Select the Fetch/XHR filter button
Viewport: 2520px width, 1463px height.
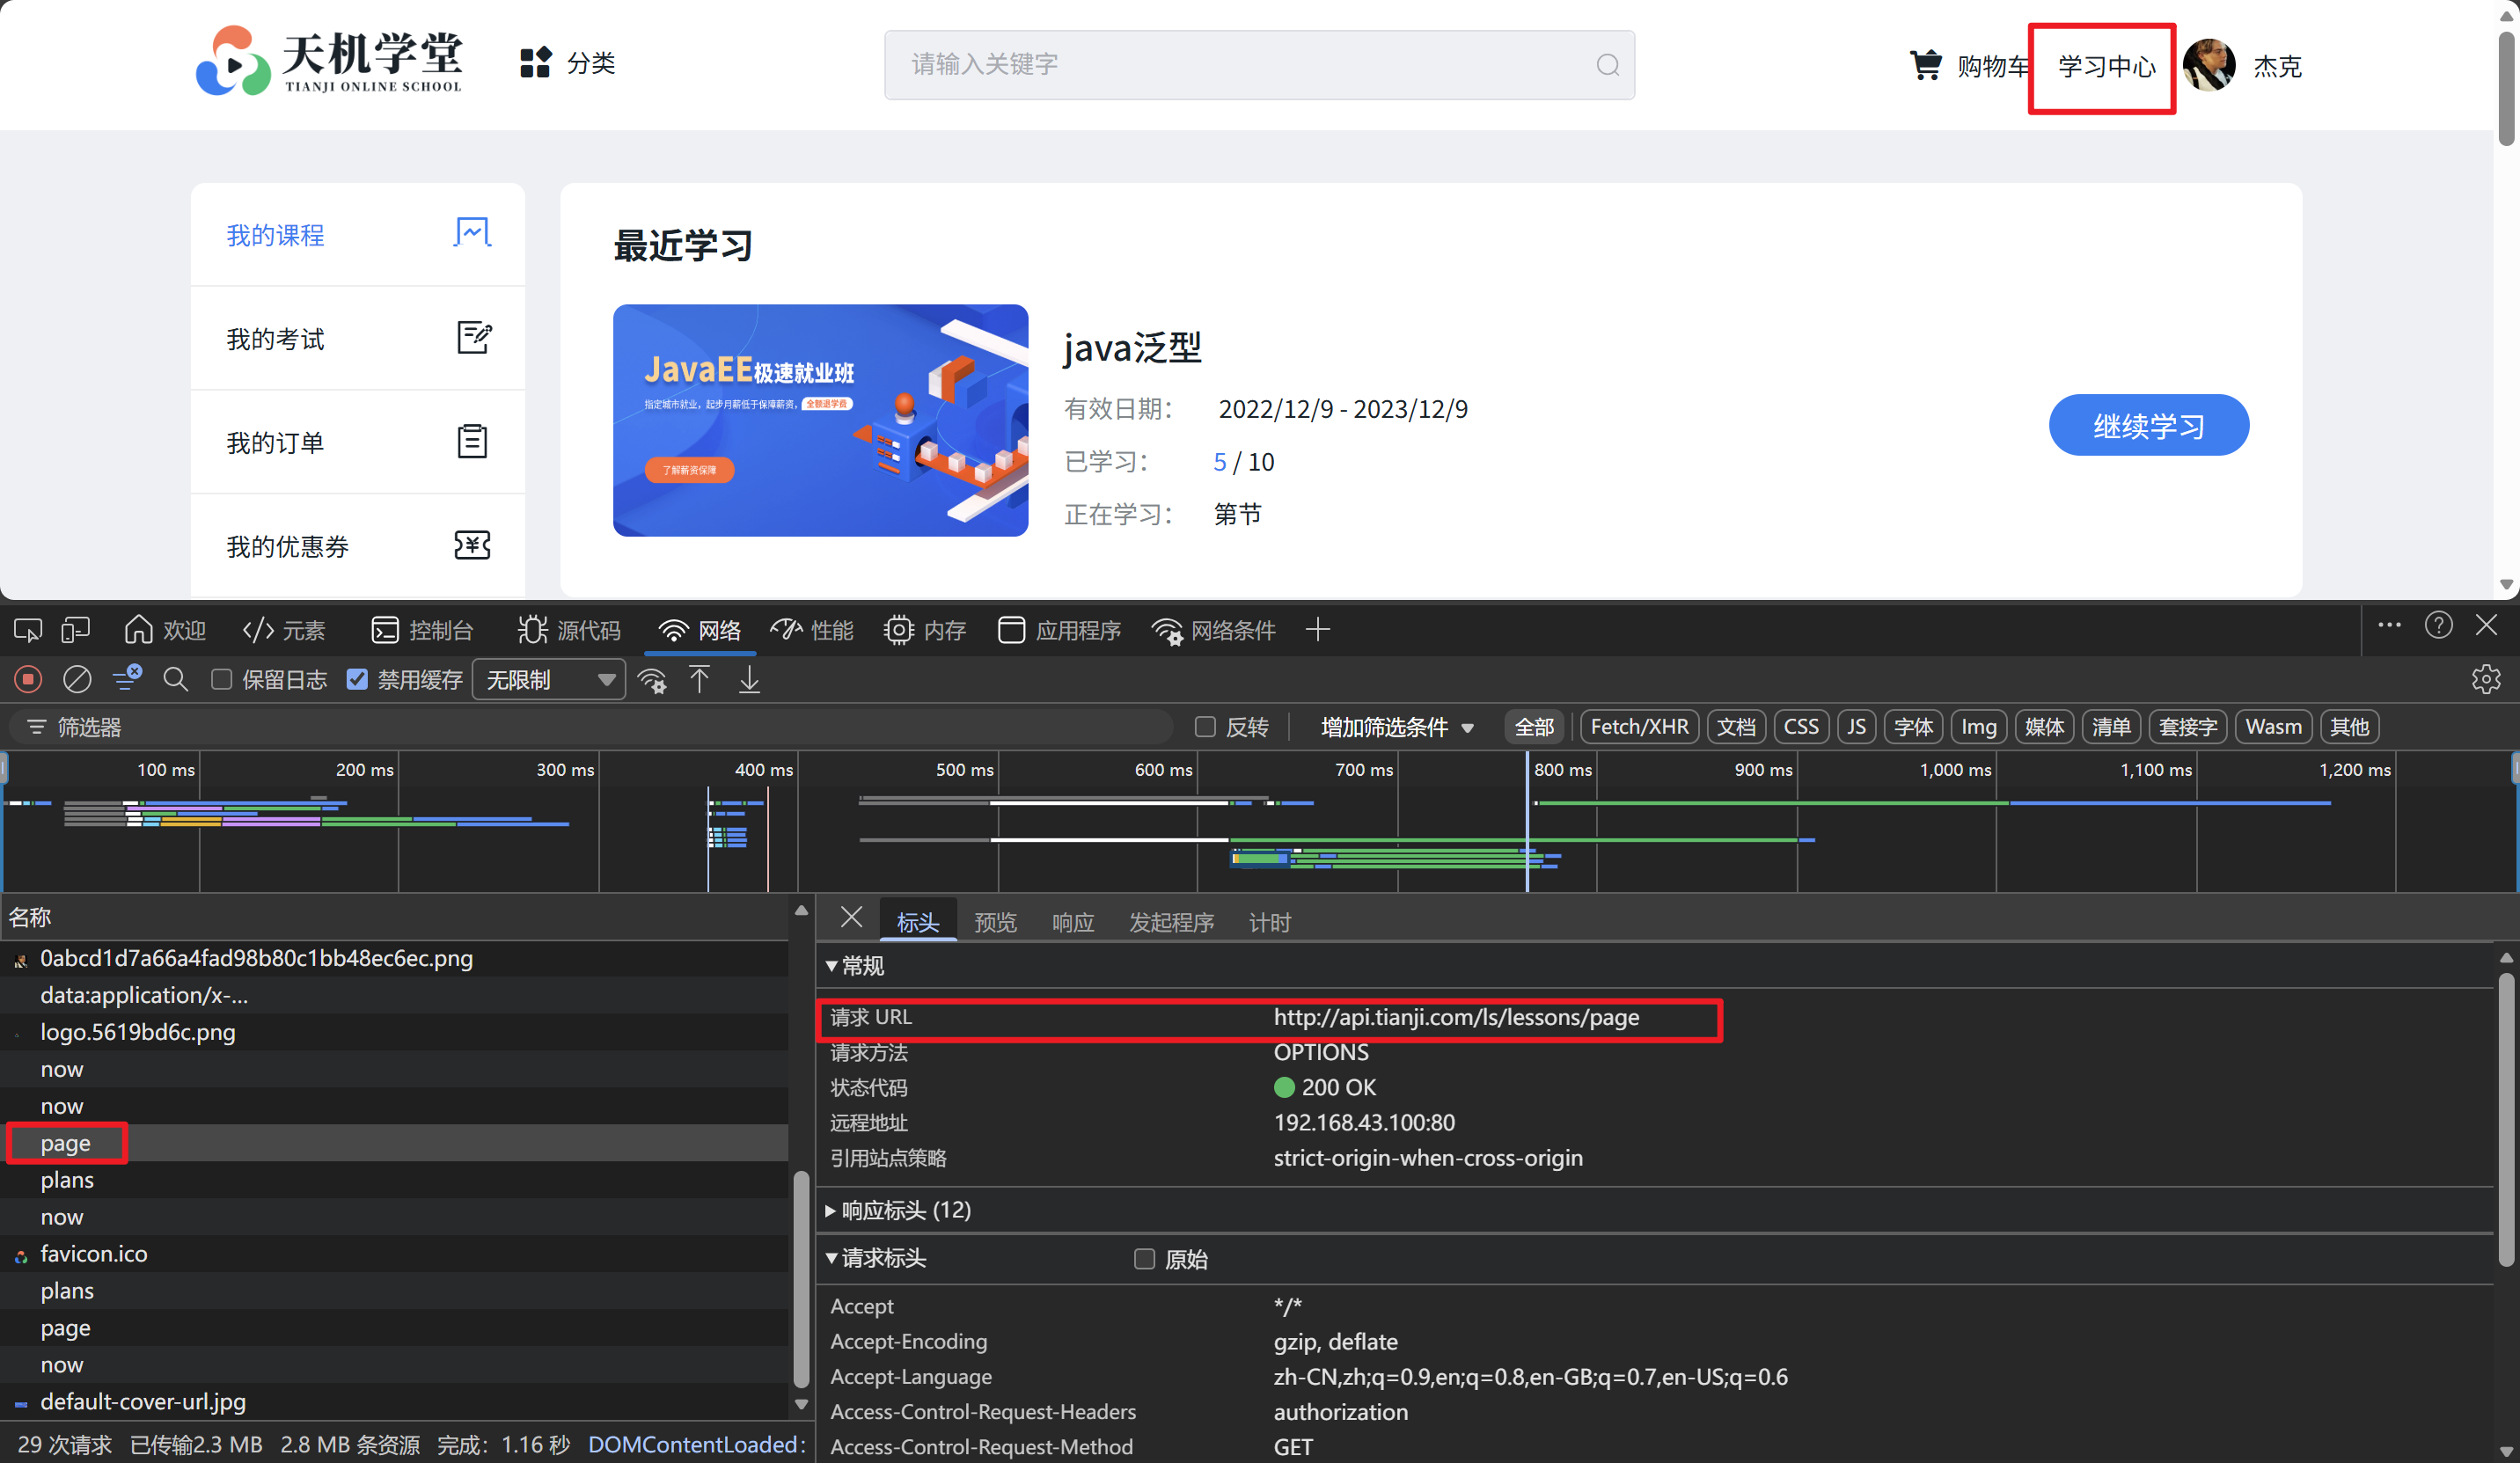(1638, 727)
